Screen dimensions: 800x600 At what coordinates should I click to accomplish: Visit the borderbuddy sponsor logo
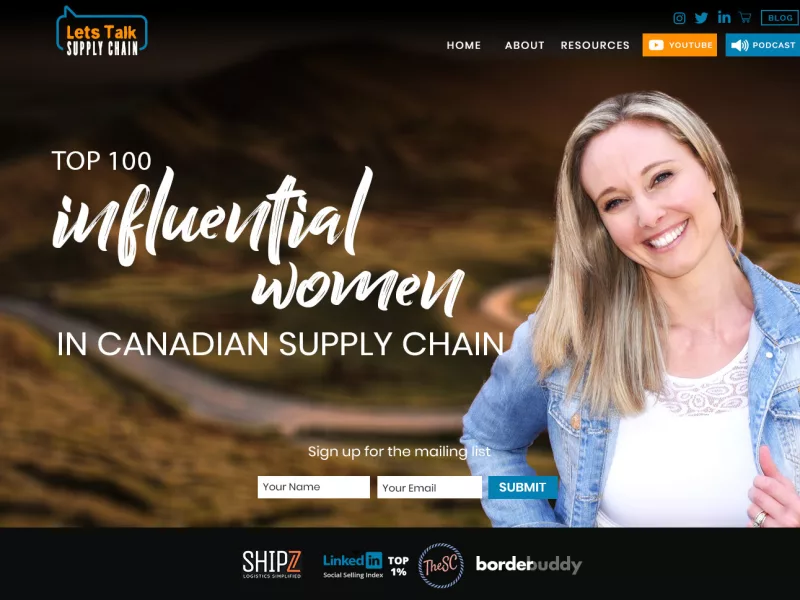[x=529, y=565]
